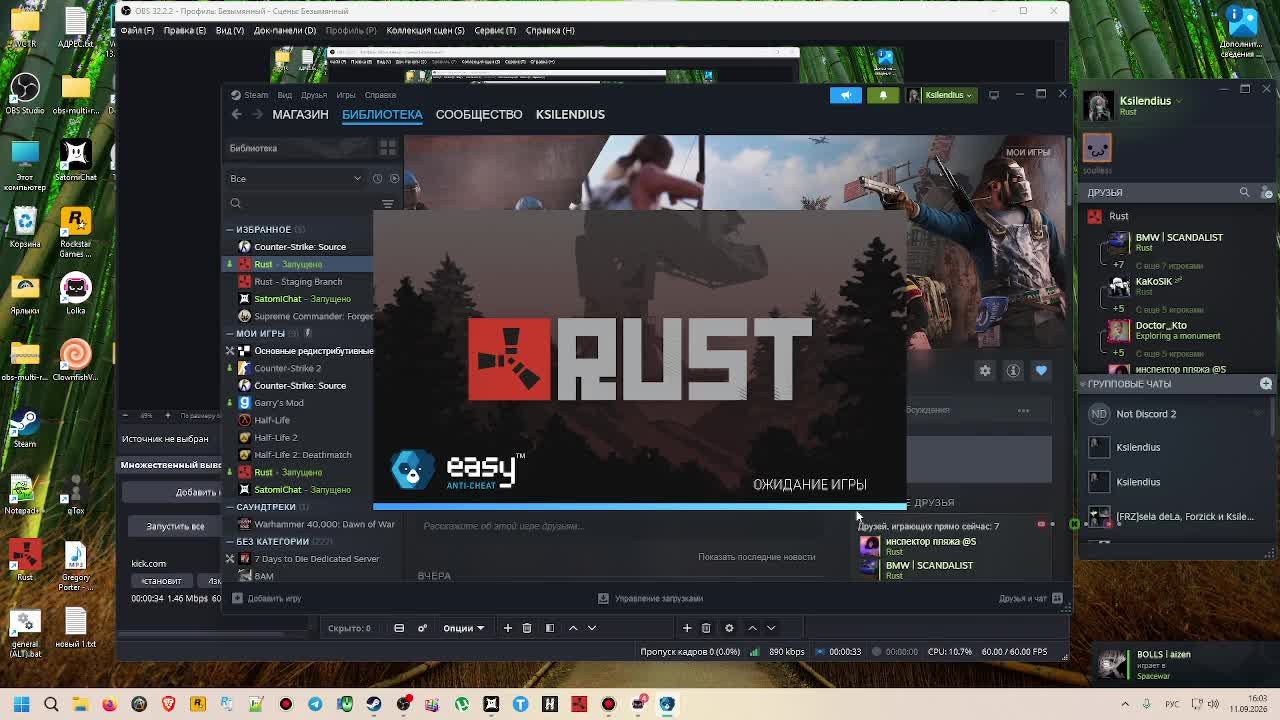The height and width of the screenshot is (720, 1280).
Task: Move OBS source down arrow
Action: tap(771, 628)
